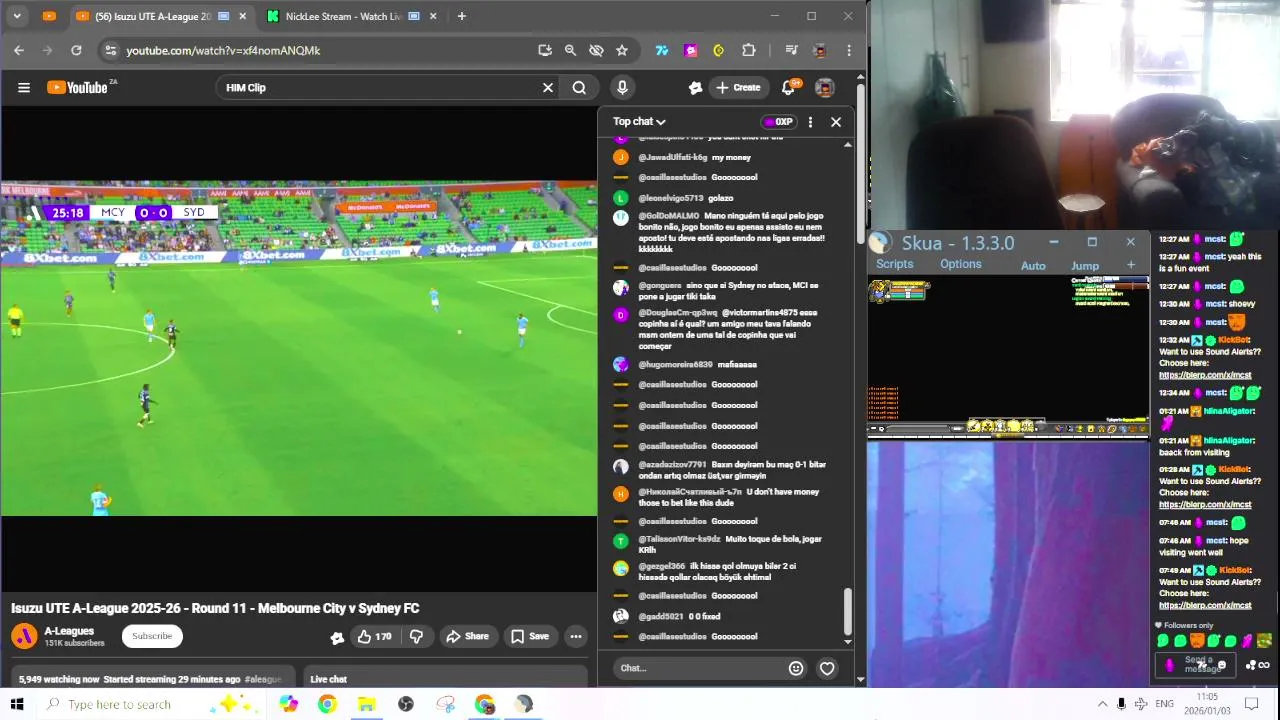1280x720 pixels.
Task: Reload the YouTube page
Action: click(x=76, y=50)
